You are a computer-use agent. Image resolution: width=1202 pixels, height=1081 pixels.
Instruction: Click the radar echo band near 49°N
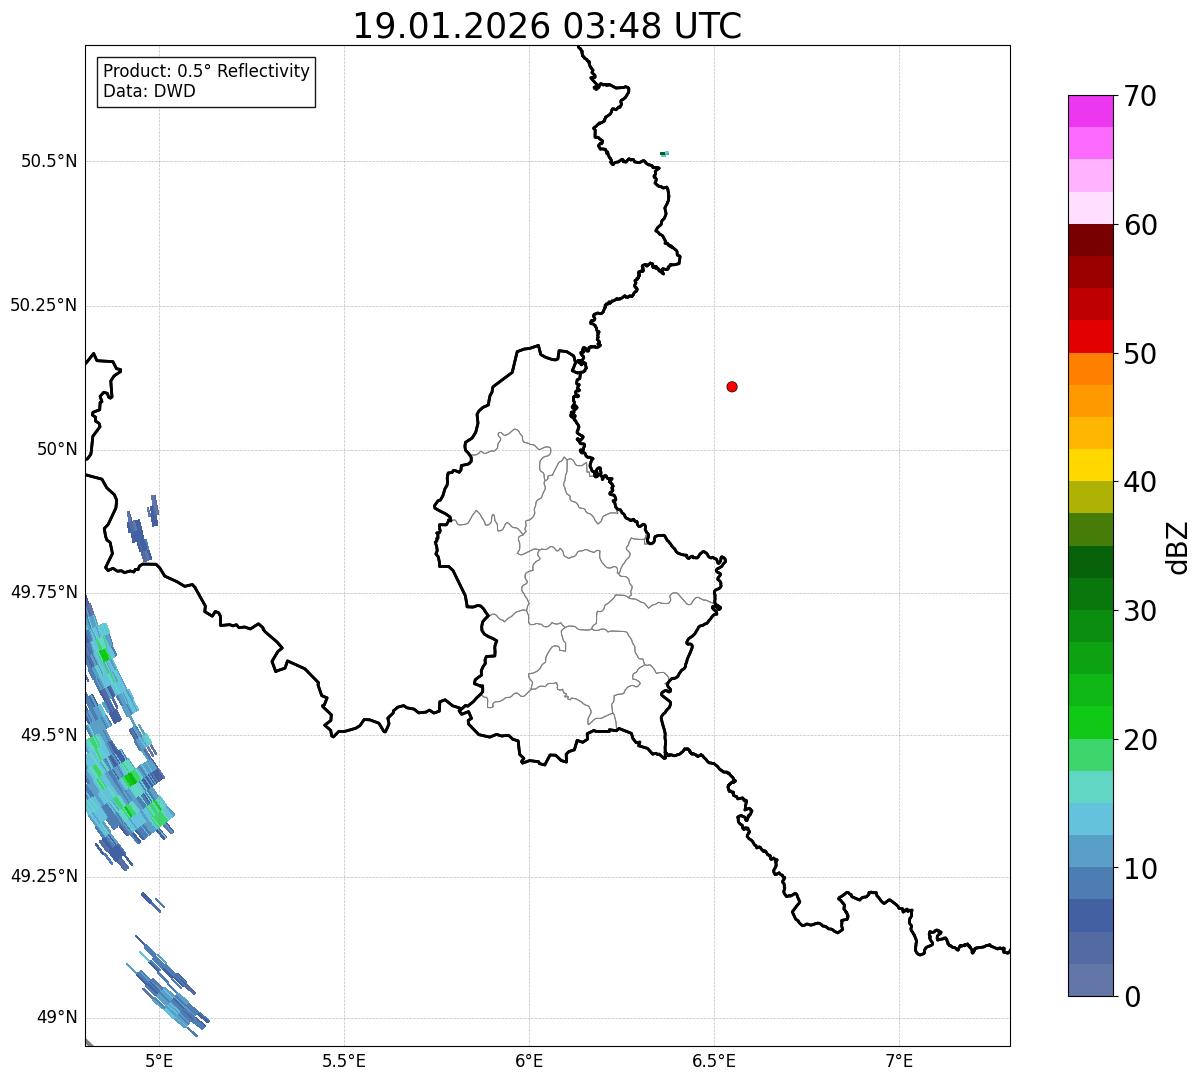coord(167,985)
